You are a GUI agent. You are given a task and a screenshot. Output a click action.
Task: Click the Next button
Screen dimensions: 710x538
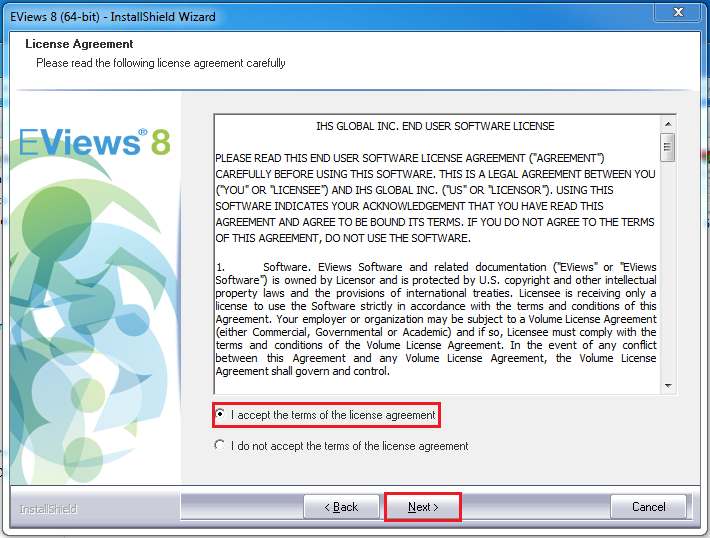[x=423, y=507]
